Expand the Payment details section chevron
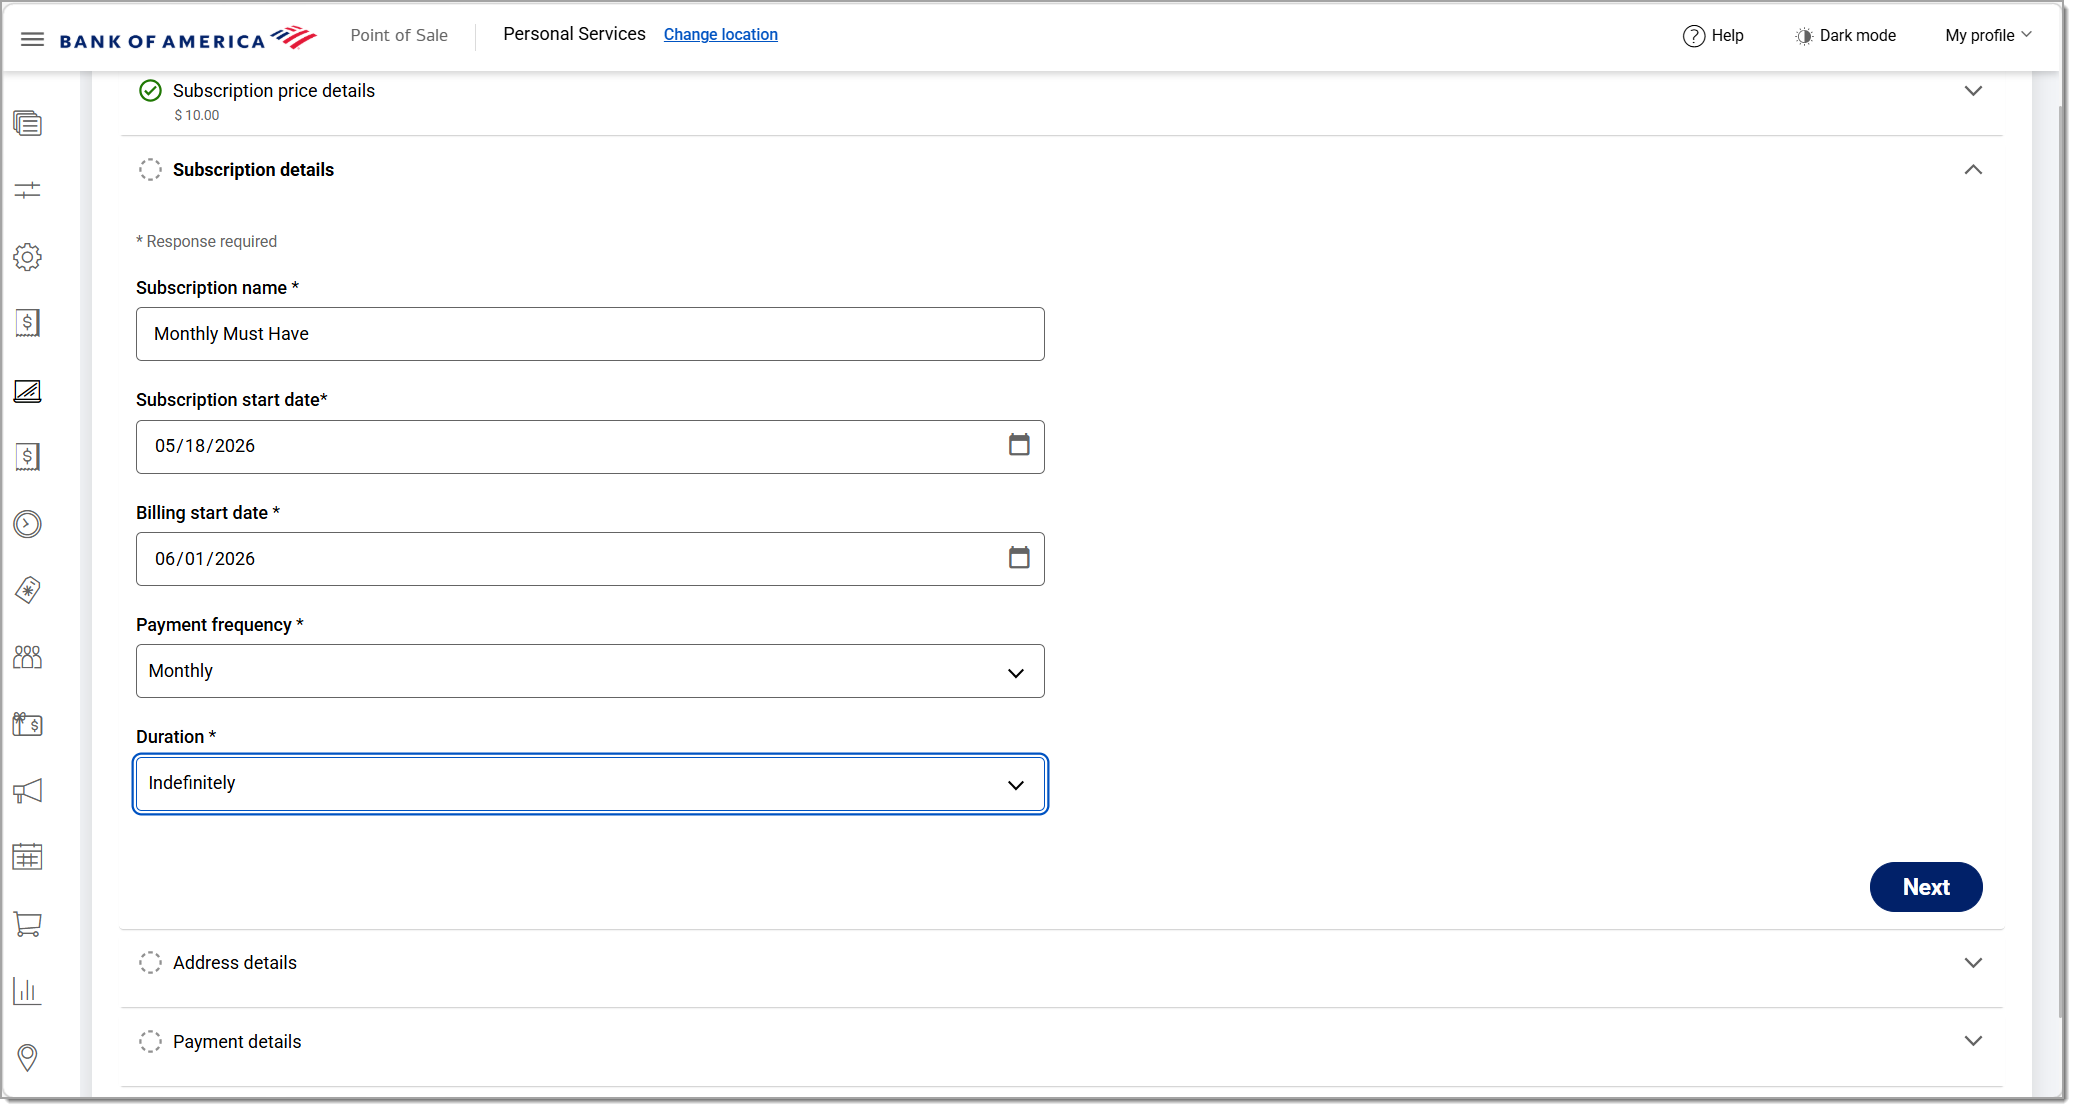 [x=1973, y=1041]
